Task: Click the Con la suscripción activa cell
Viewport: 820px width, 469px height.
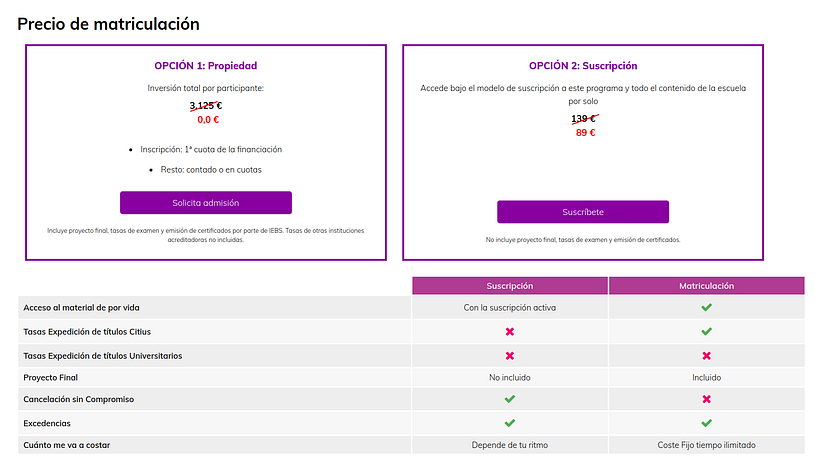Action: pyautogui.click(x=509, y=307)
